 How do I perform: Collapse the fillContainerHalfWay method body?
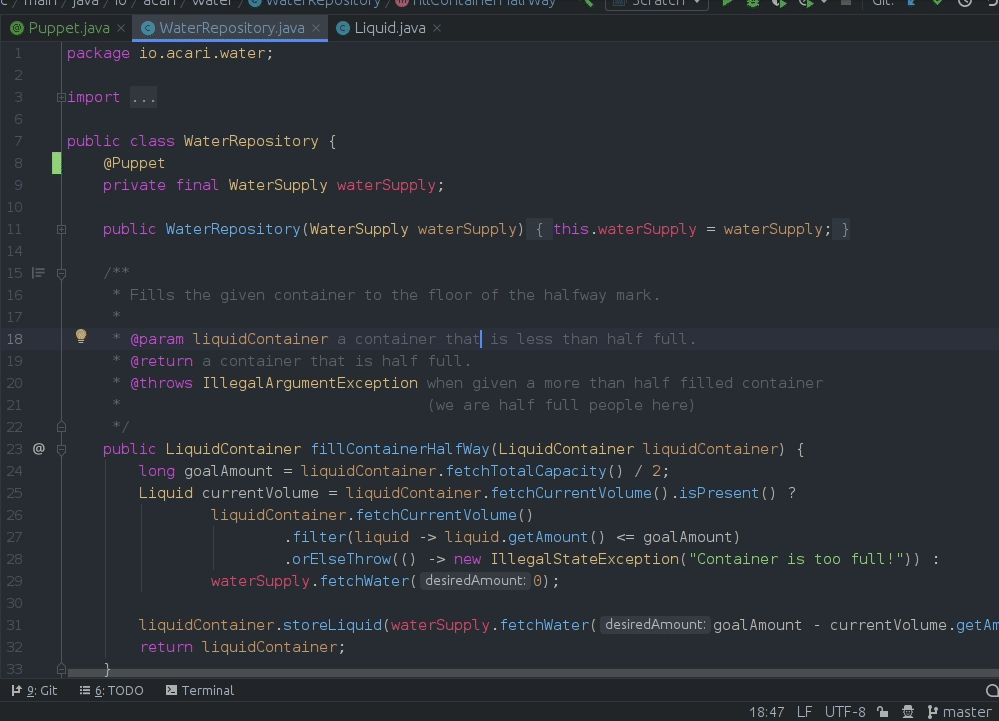click(x=60, y=448)
